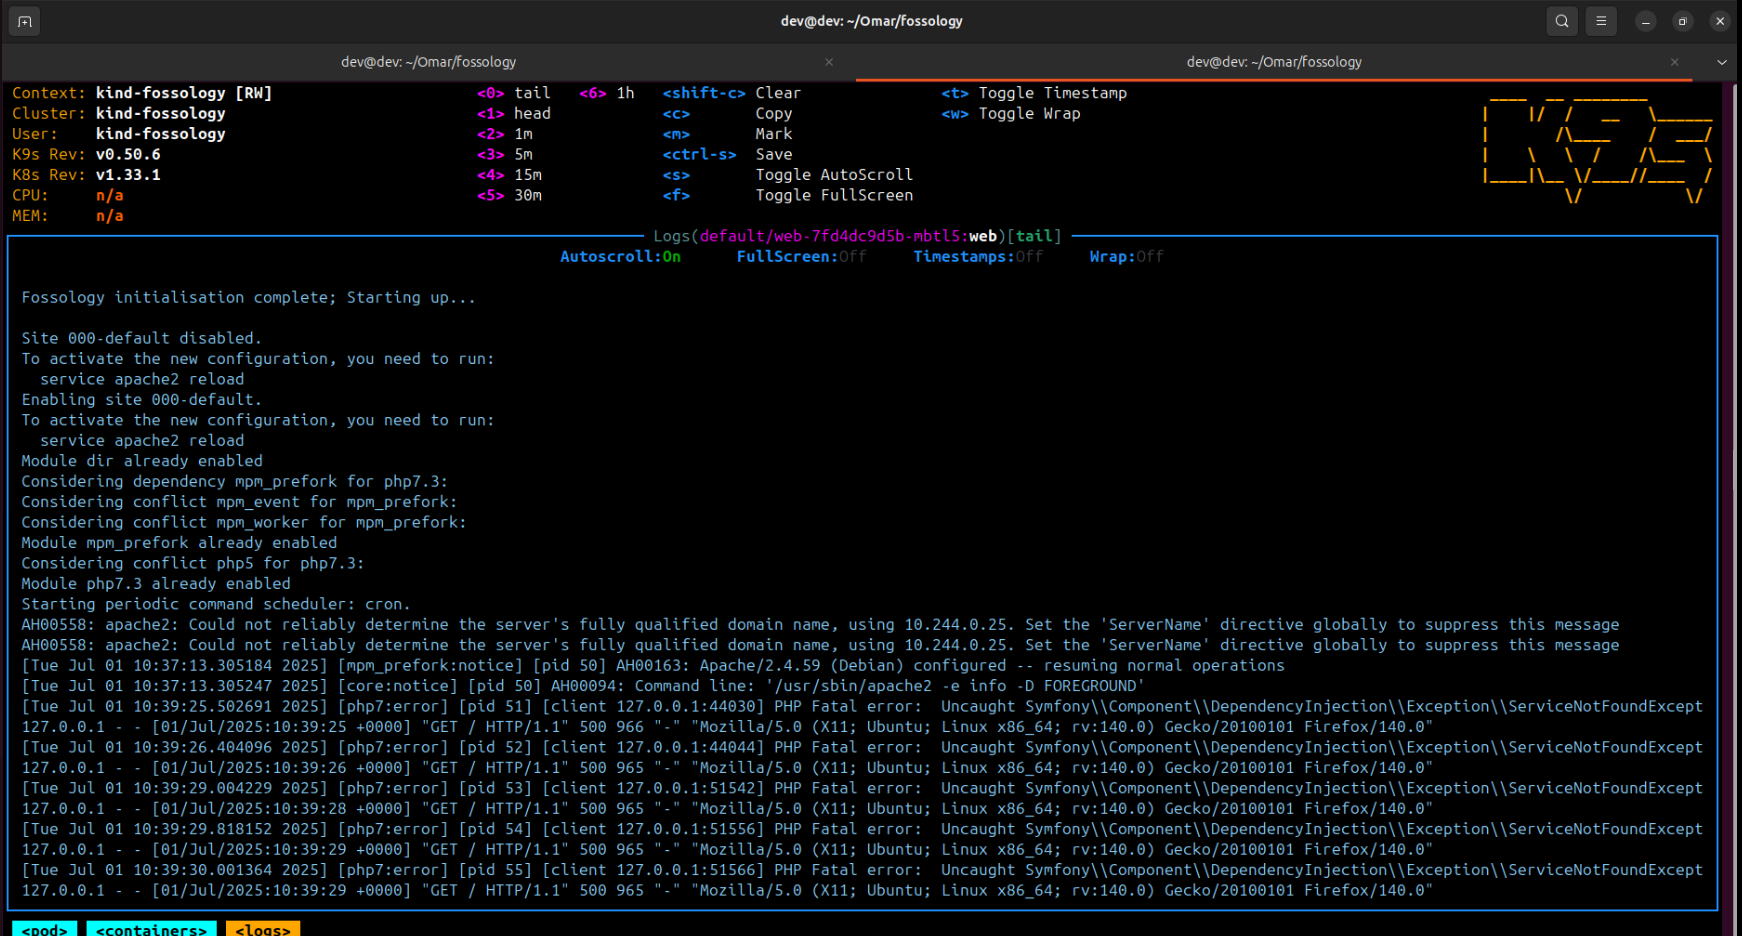The height and width of the screenshot is (936, 1742).
Task: Click the Toggle AutoScroll hint
Action: pyautogui.click(x=834, y=175)
